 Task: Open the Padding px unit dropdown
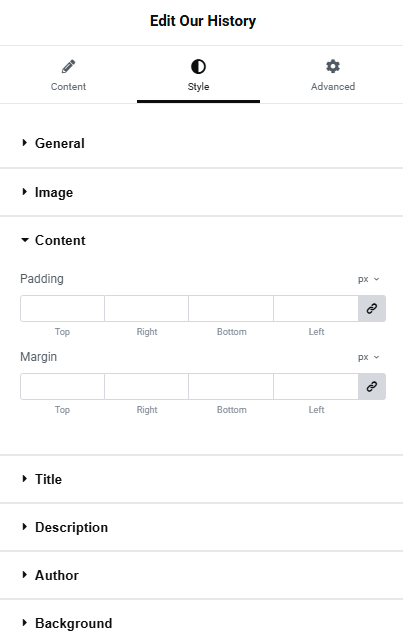[368, 279]
